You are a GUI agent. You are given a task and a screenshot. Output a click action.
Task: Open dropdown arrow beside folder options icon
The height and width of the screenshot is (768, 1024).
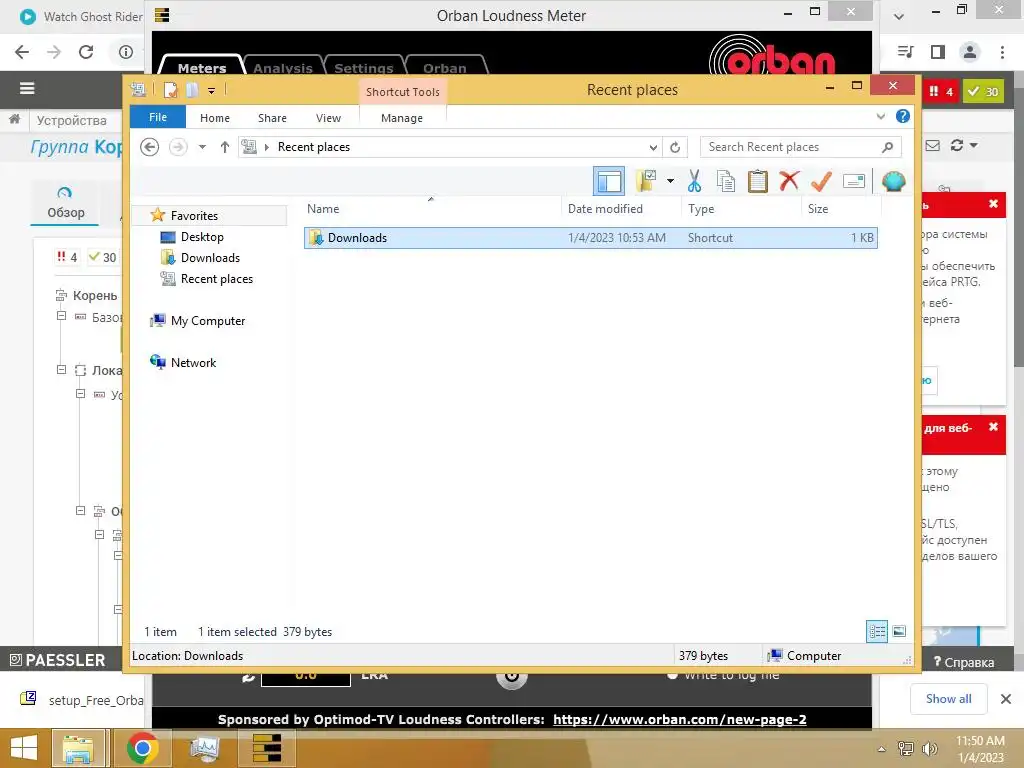(x=670, y=181)
